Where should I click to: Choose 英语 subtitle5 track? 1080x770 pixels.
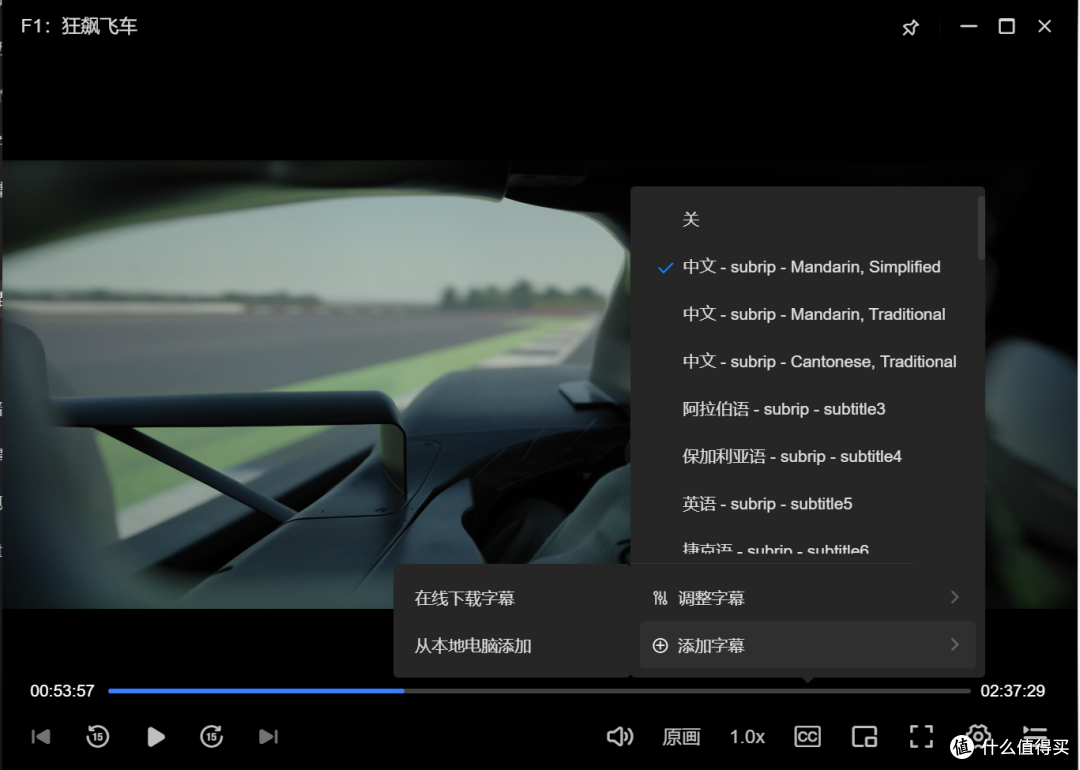pyautogui.click(x=807, y=504)
